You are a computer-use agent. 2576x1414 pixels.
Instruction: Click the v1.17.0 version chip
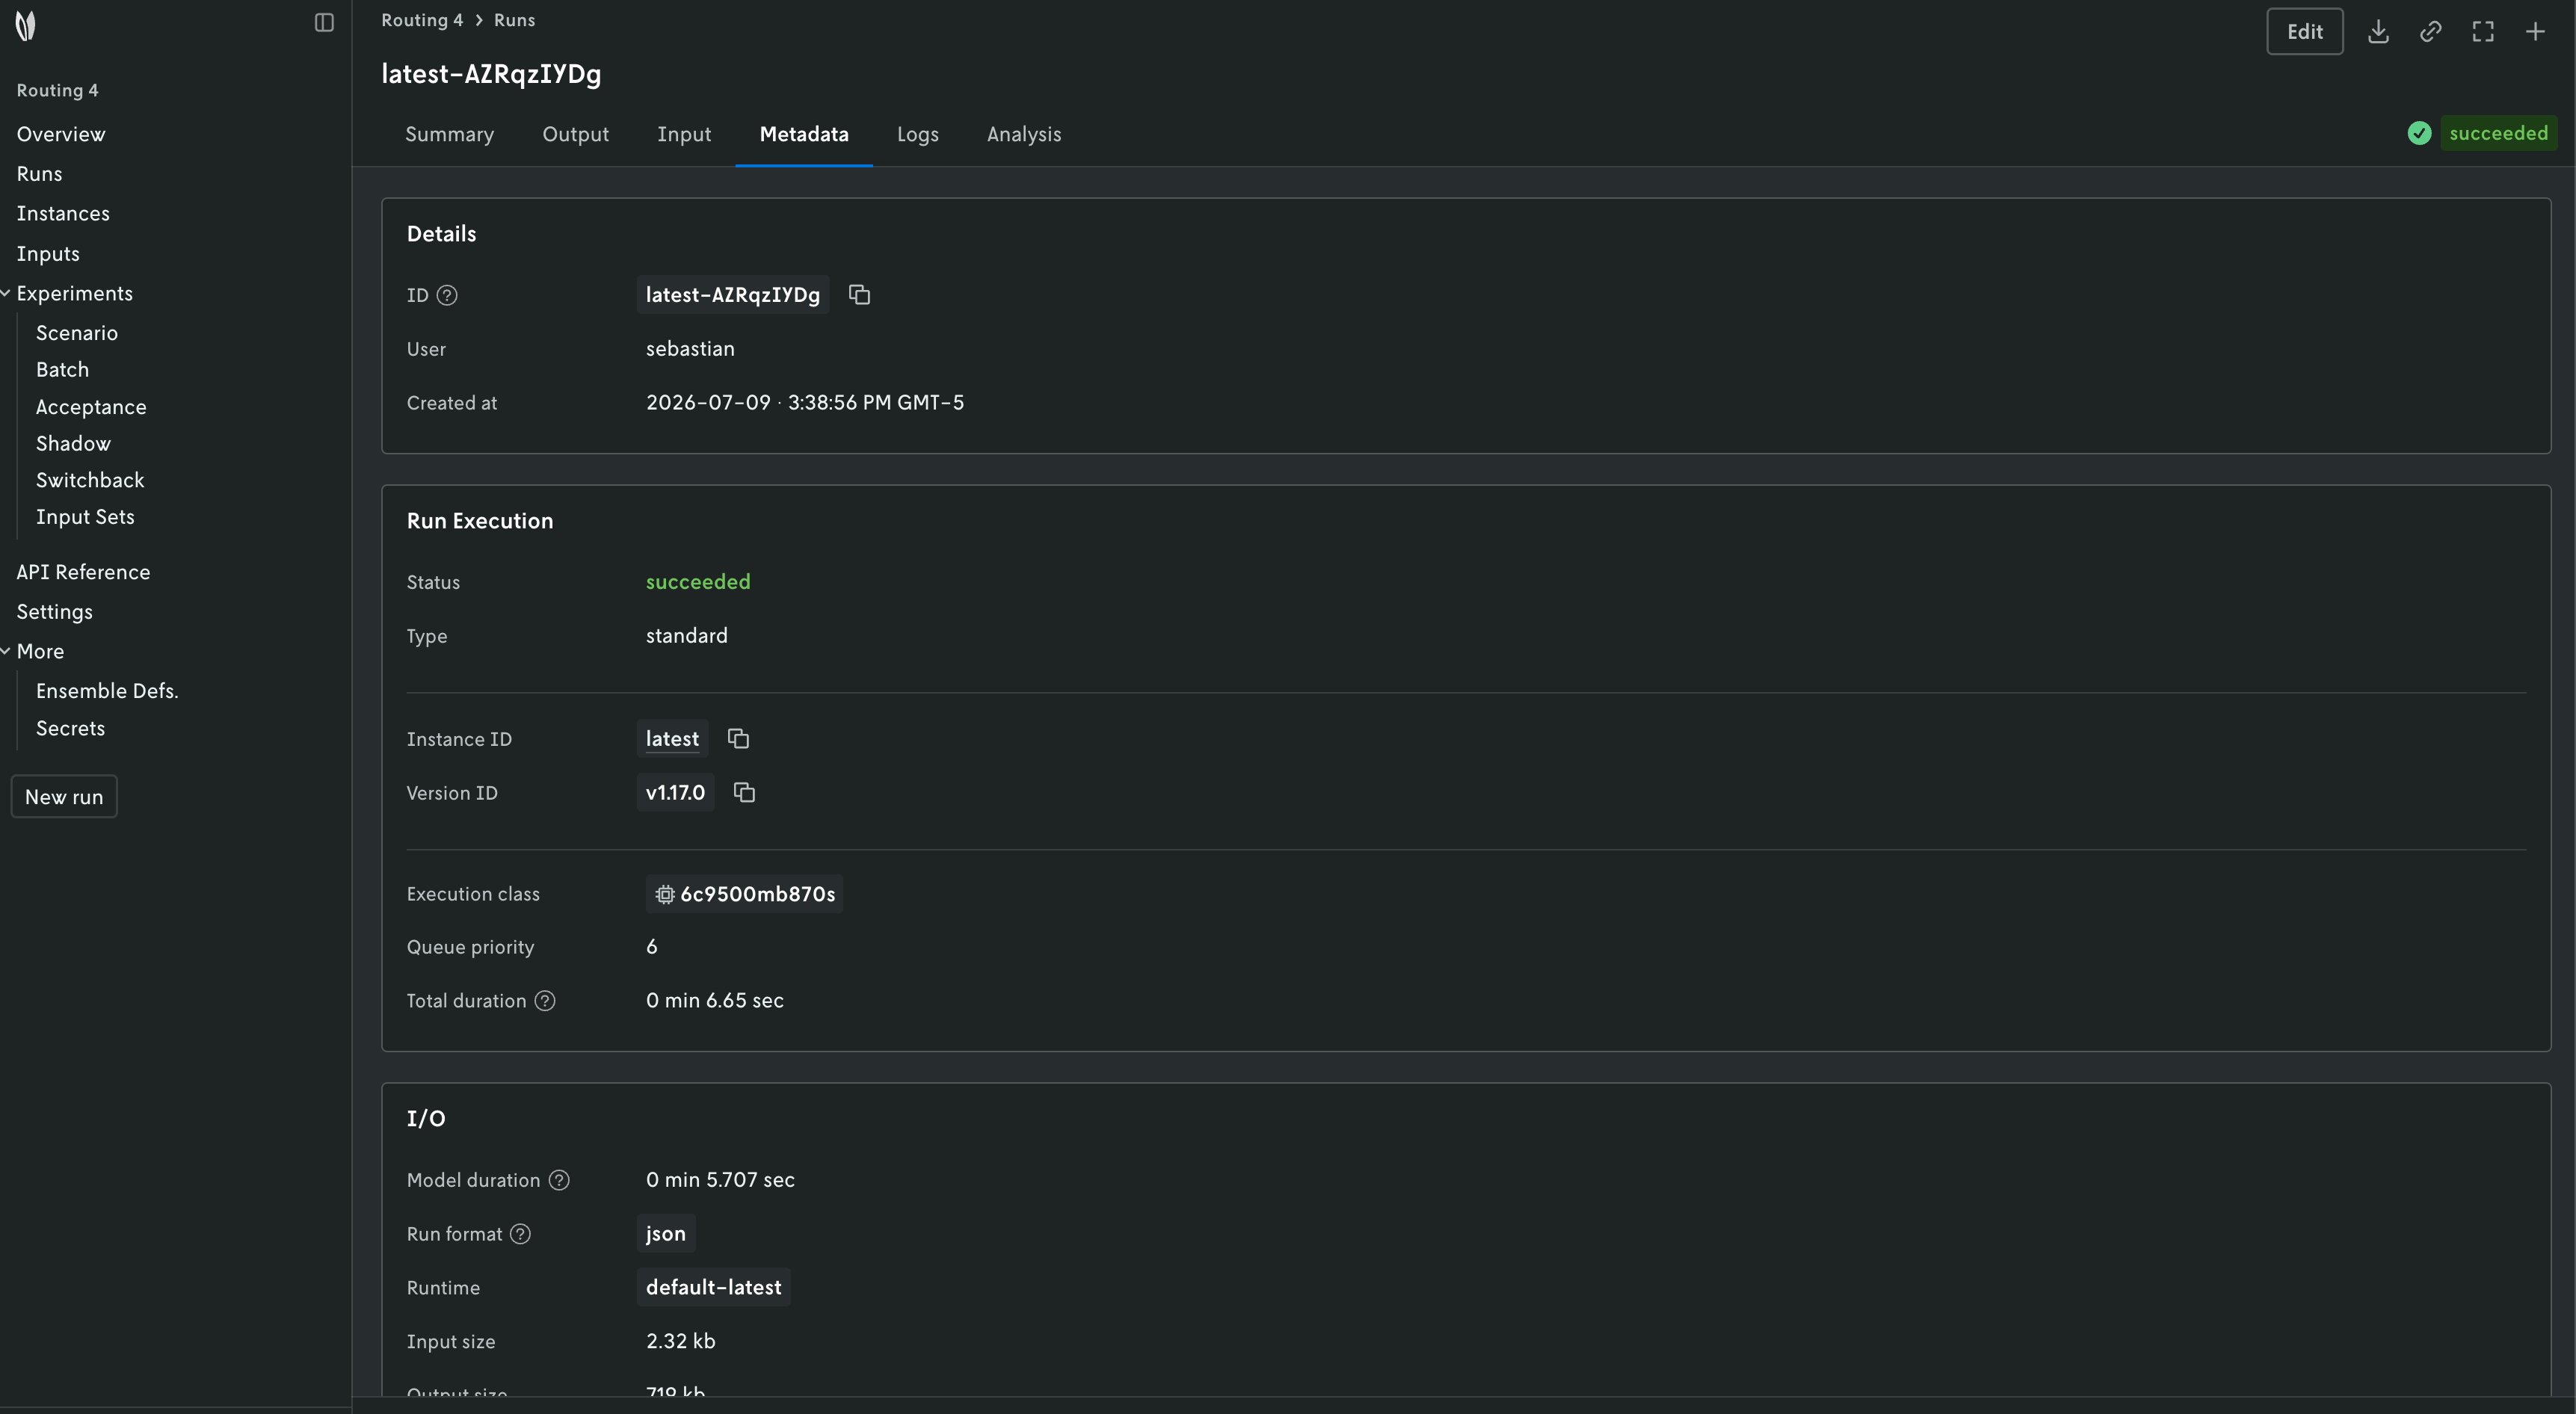click(x=675, y=793)
